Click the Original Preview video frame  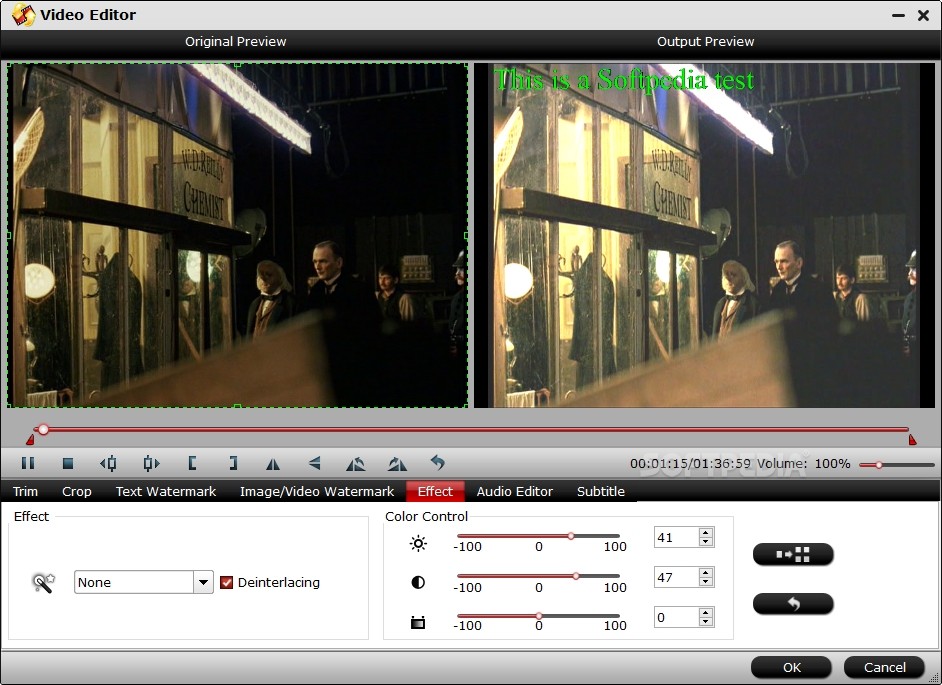point(237,236)
